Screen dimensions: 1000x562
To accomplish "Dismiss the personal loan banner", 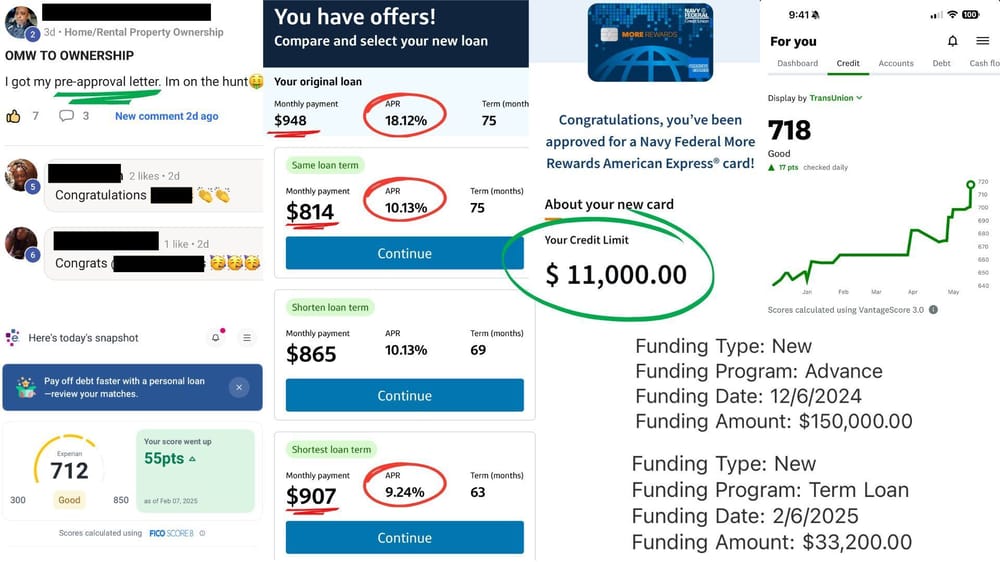I will tap(238, 387).
